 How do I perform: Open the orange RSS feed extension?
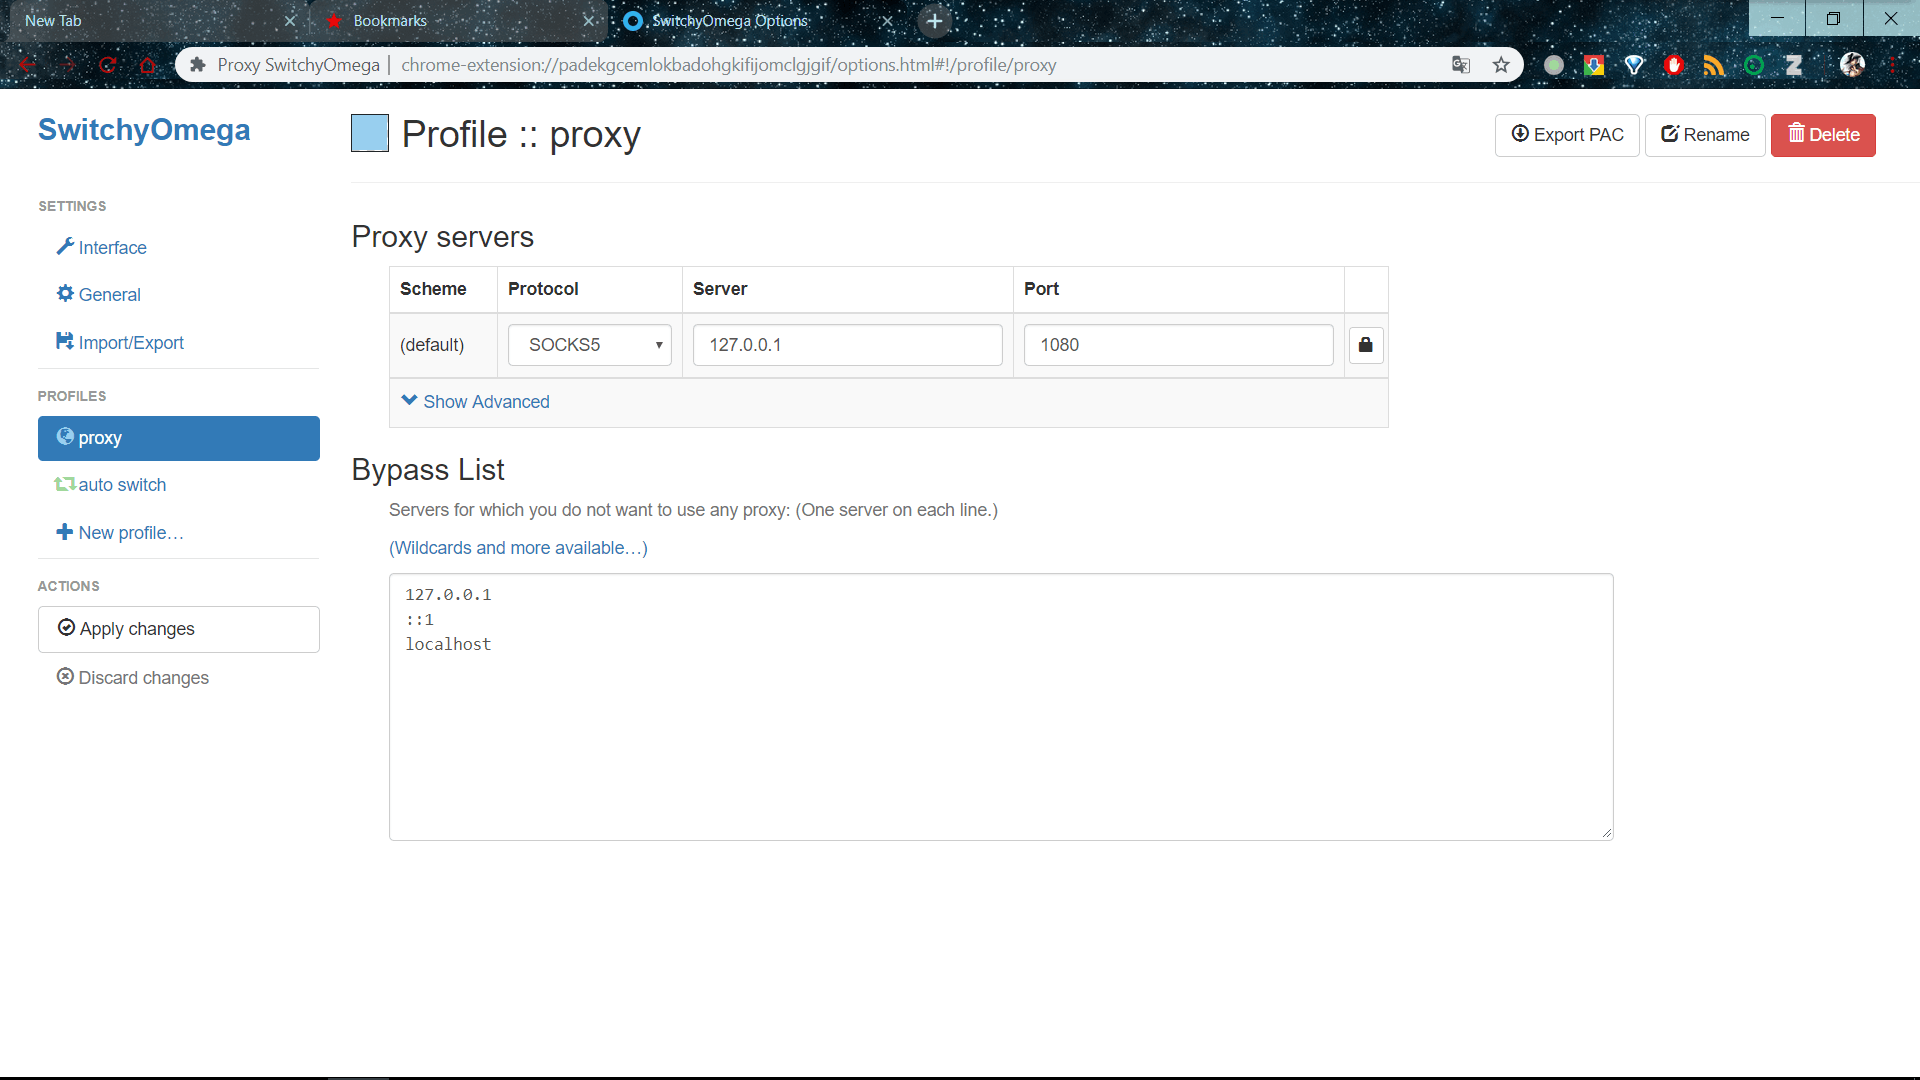tap(1714, 65)
